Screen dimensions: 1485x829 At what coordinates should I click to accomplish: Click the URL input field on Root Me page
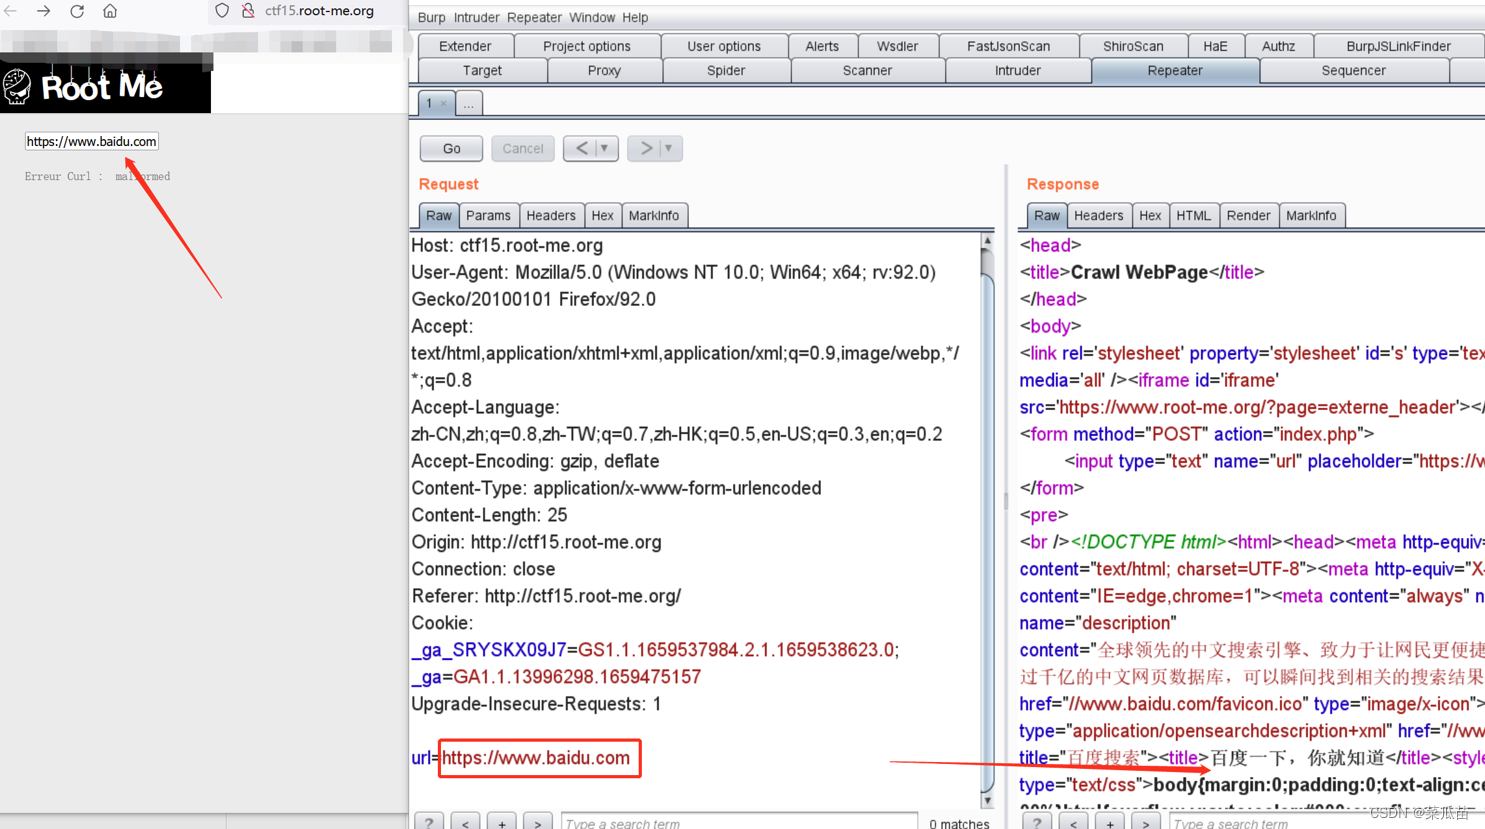91,141
